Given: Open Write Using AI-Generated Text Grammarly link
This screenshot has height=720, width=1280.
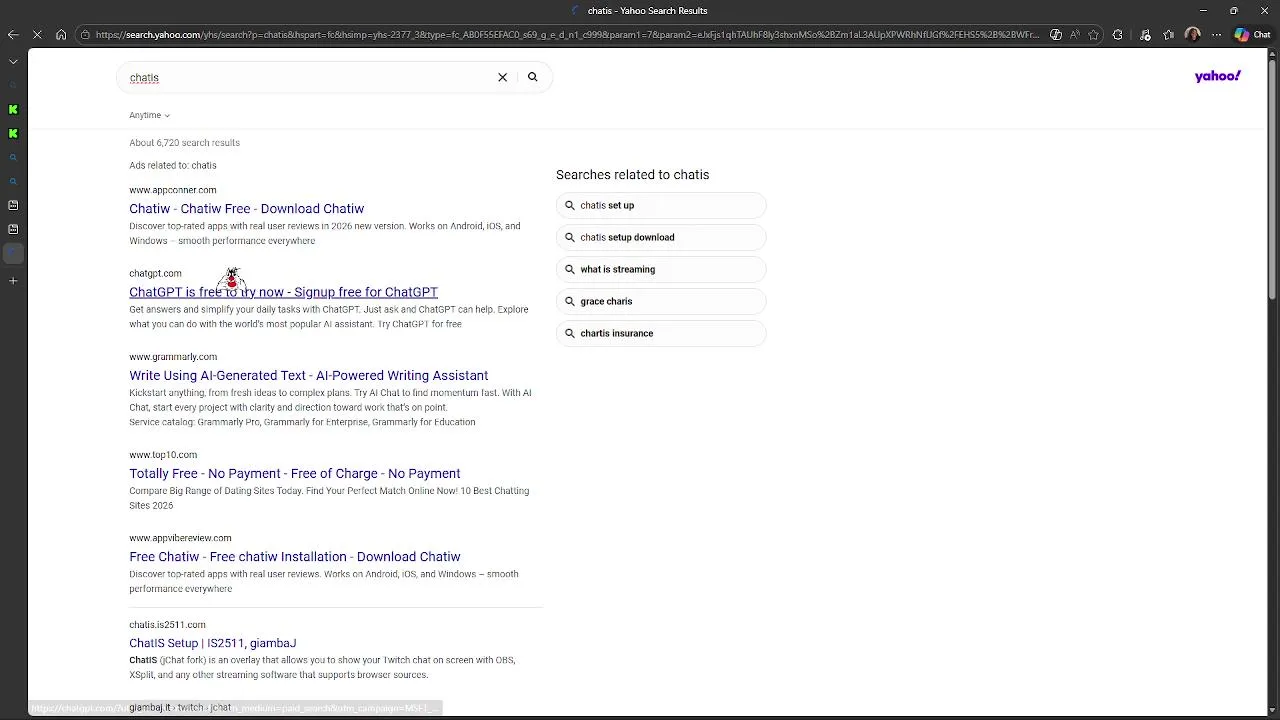Looking at the screenshot, I should [308, 376].
